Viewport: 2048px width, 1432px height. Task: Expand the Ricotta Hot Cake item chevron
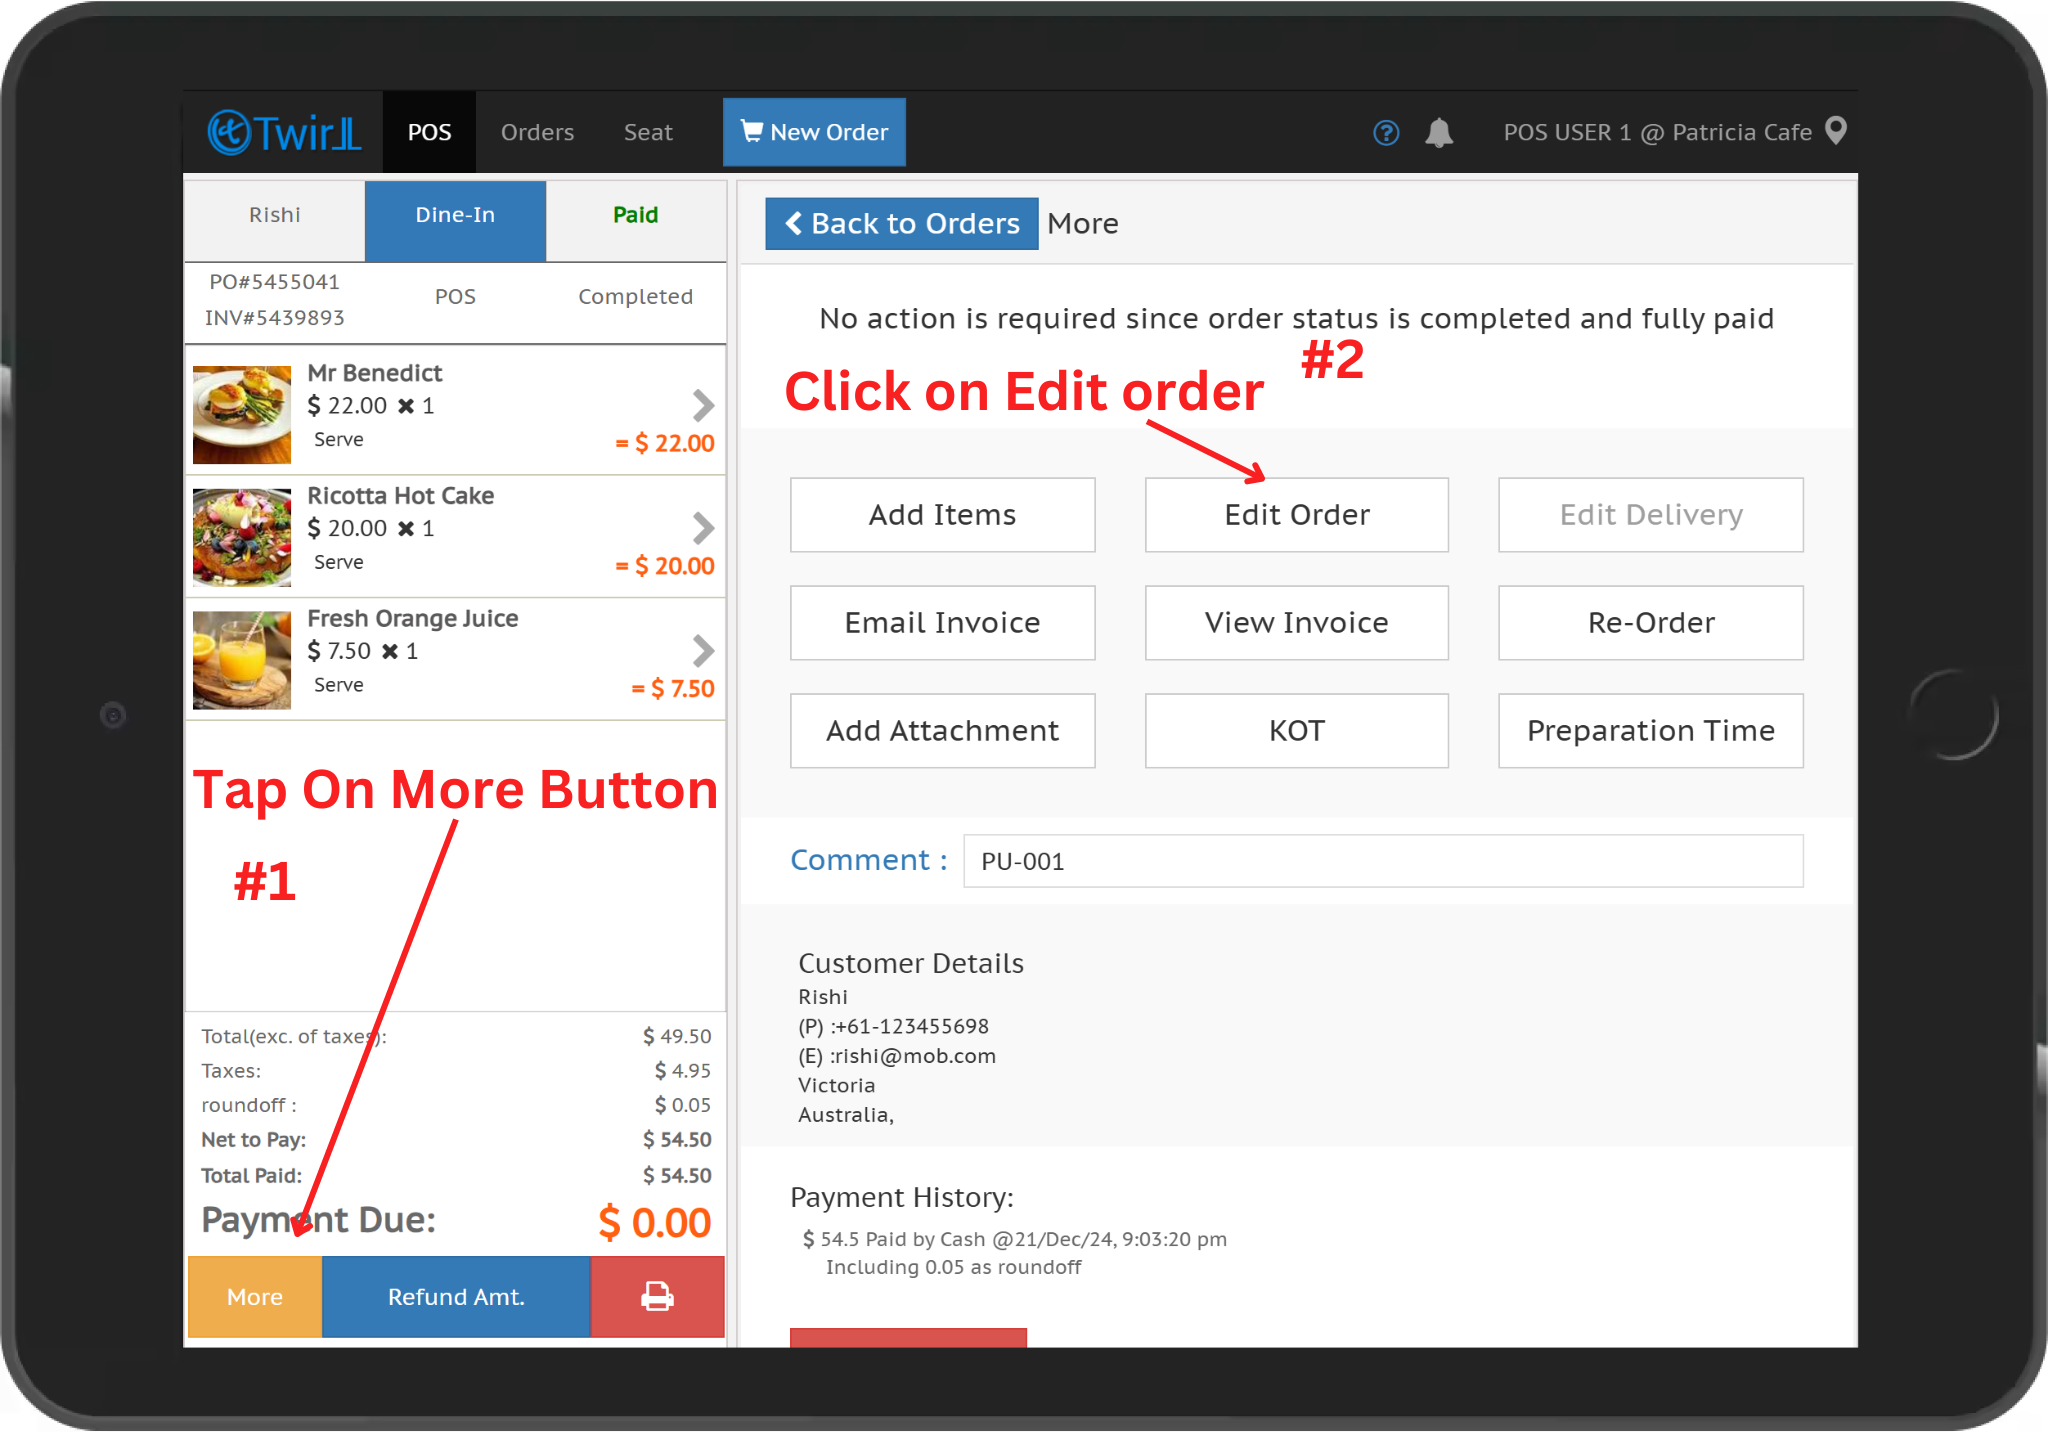point(703,528)
